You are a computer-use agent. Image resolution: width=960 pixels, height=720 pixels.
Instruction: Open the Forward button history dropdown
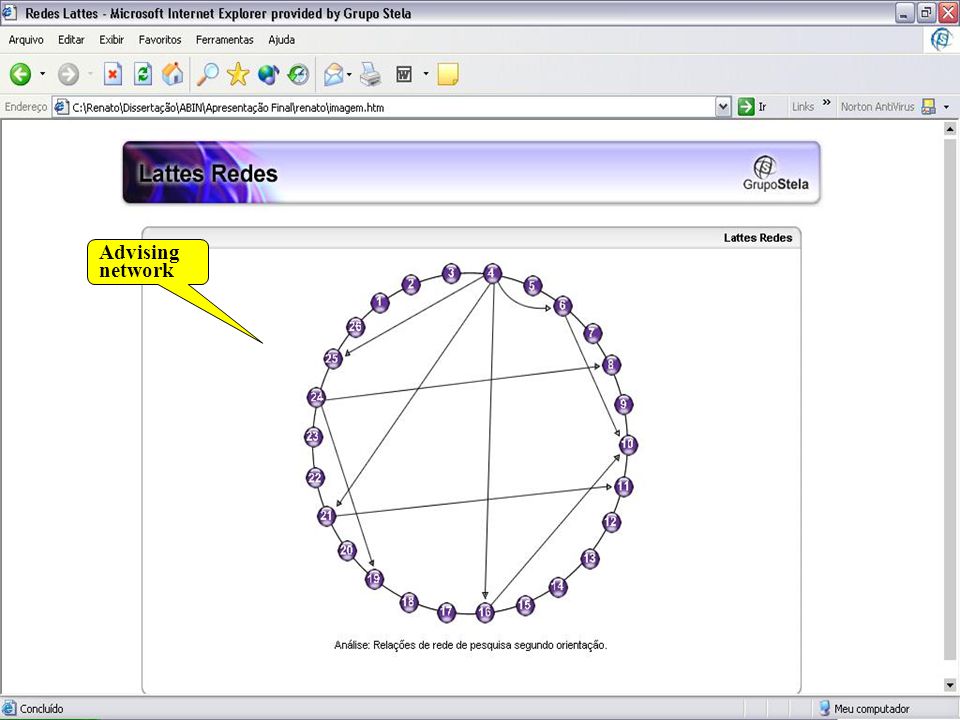click(90, 75)
